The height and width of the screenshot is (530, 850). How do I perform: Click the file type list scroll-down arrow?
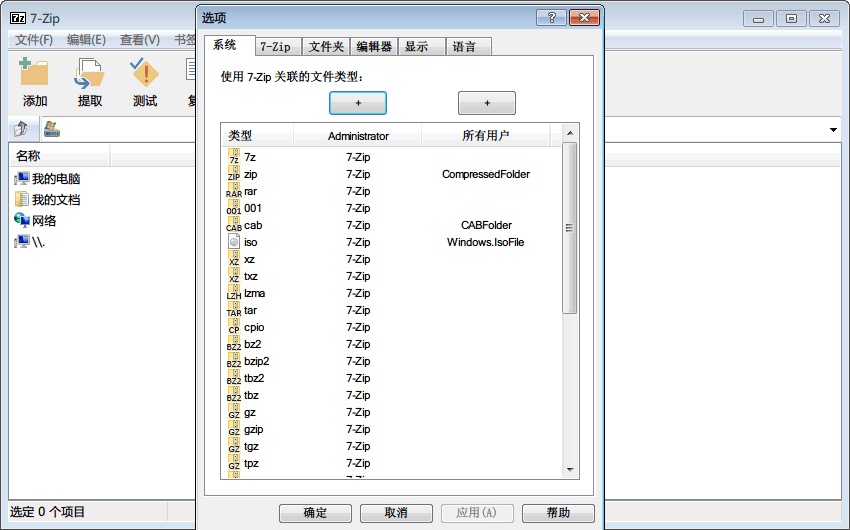[x=569, y=468]
